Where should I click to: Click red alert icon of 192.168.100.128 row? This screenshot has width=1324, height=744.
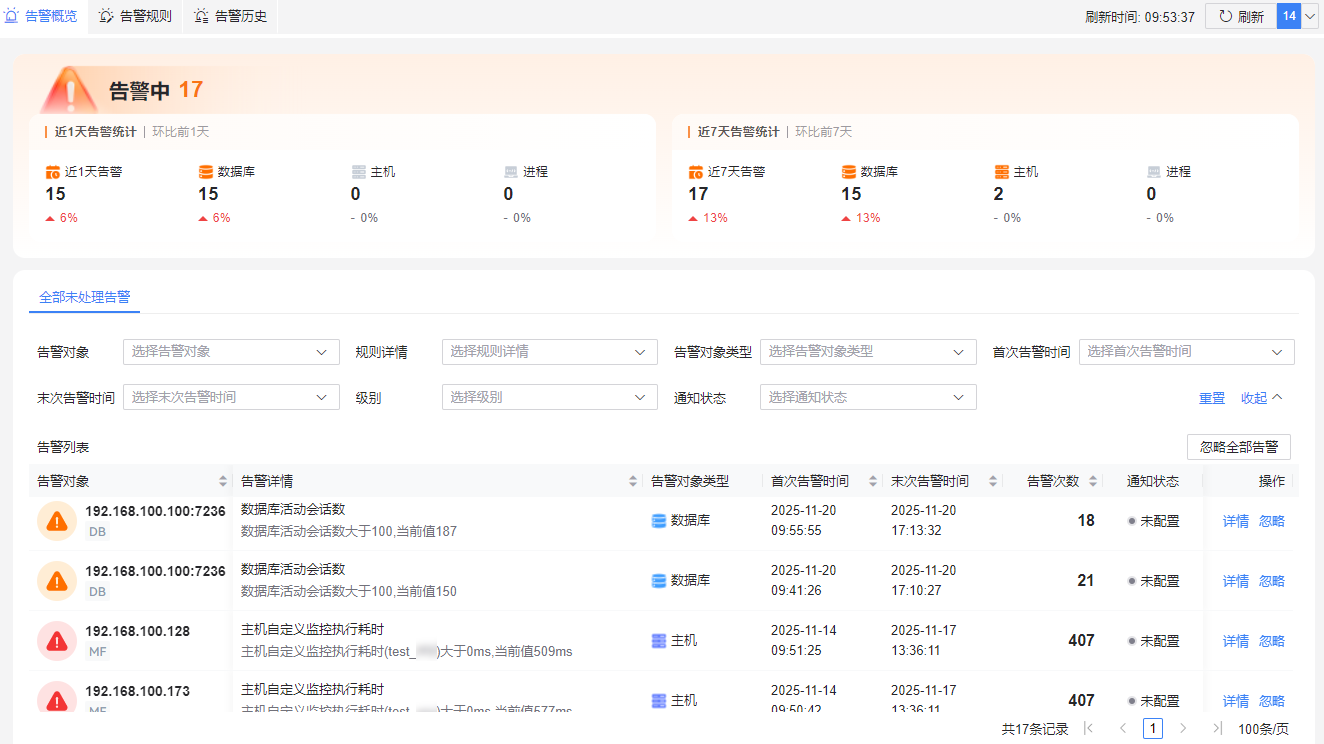[x=57, y=641]
